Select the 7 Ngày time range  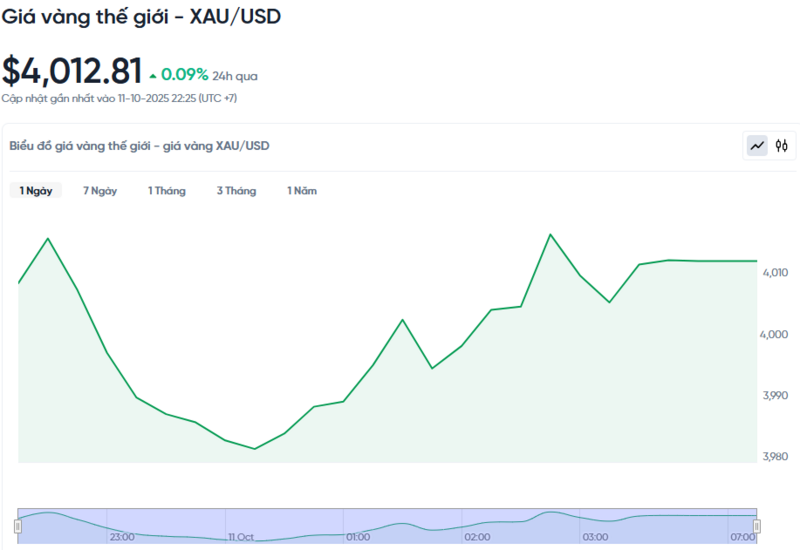coord(100,191)
